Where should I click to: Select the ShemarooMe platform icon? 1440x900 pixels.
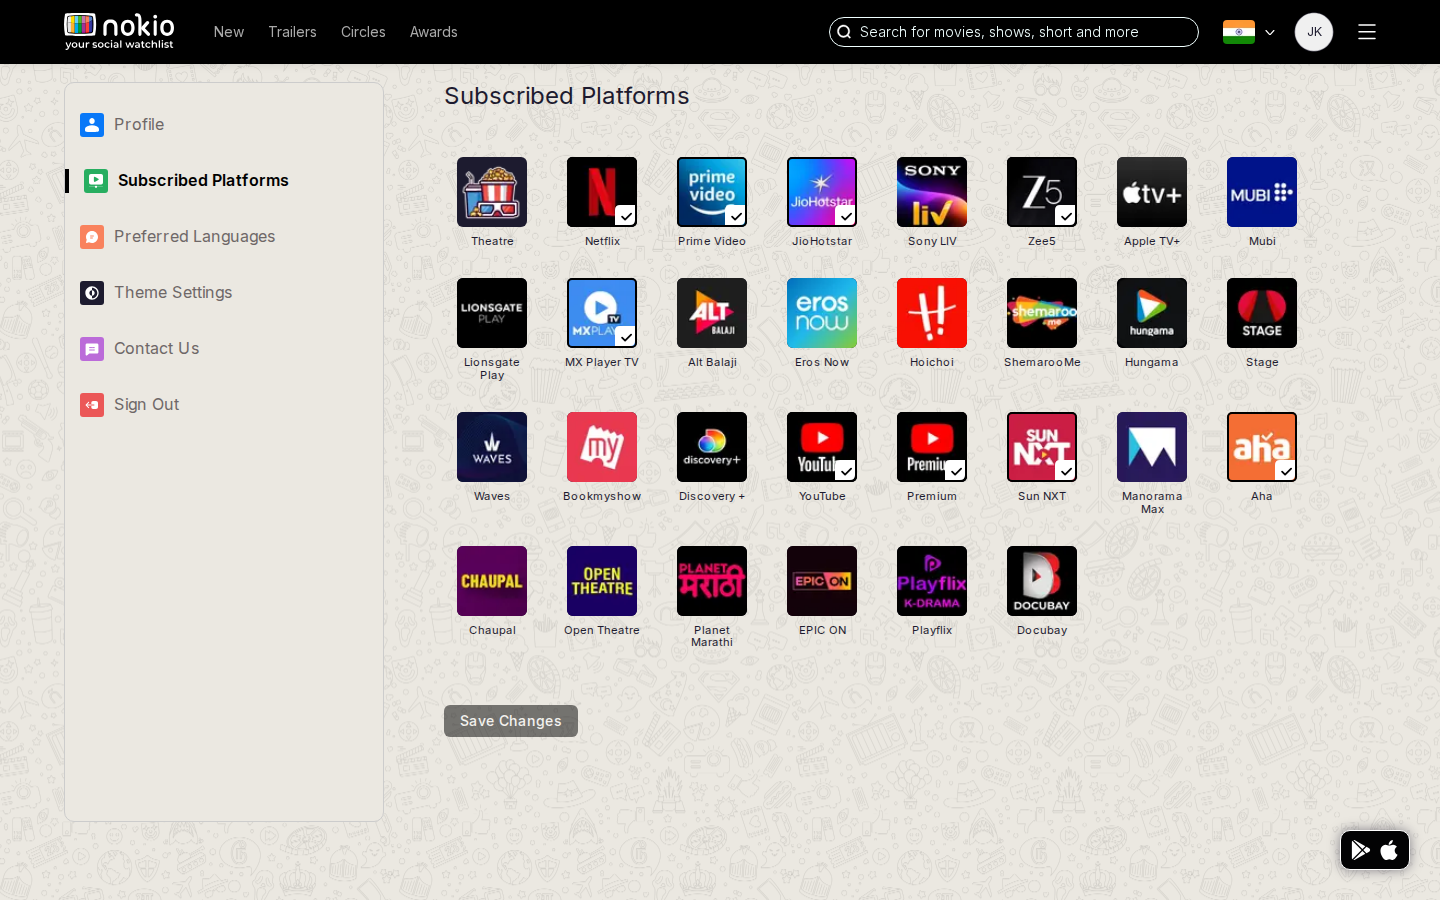coord(1042,313)
